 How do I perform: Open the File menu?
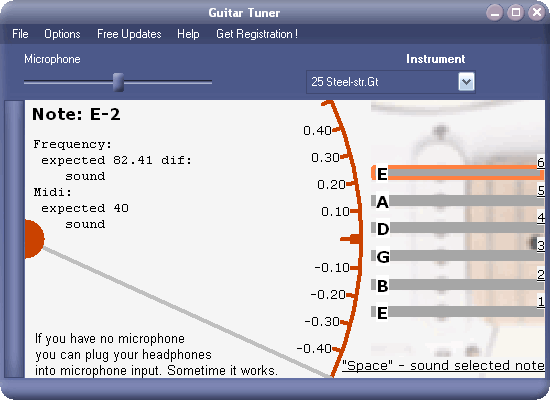tap(20, 34)
